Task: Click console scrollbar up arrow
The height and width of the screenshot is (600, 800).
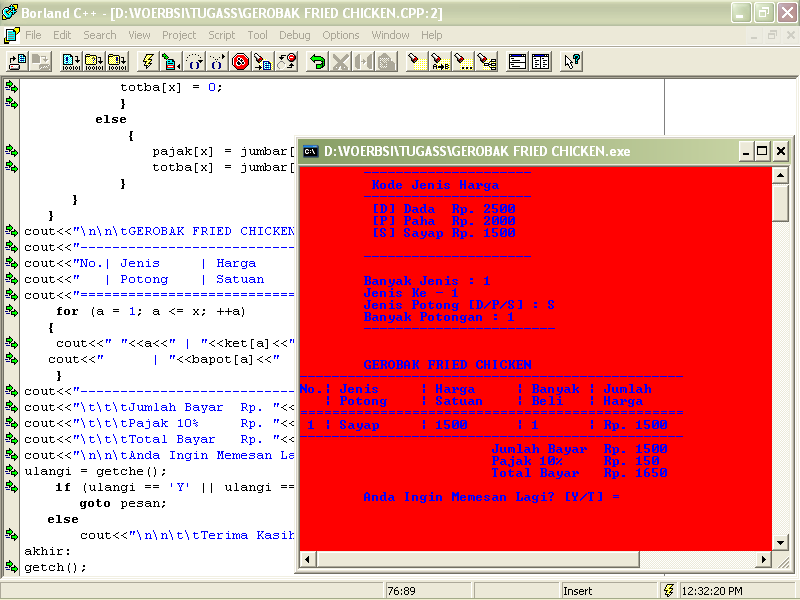Action: (x=780, y=176)
